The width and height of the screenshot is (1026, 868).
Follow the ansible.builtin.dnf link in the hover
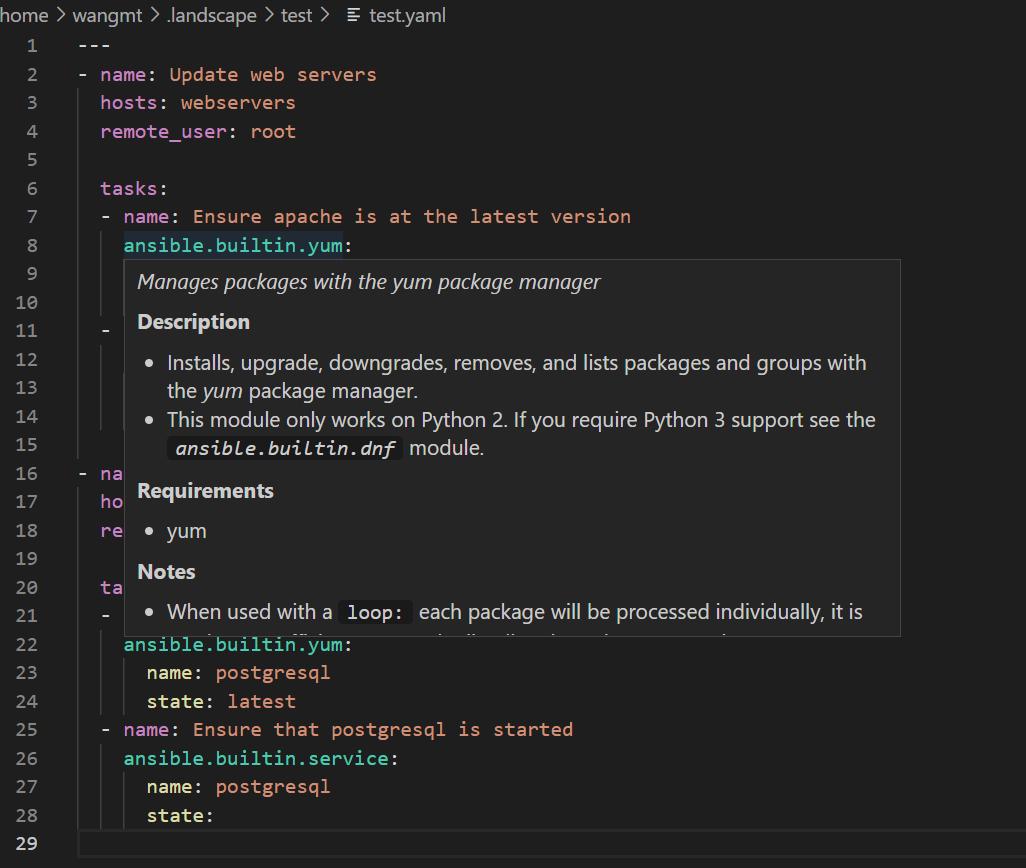click(x=284, y=448)
